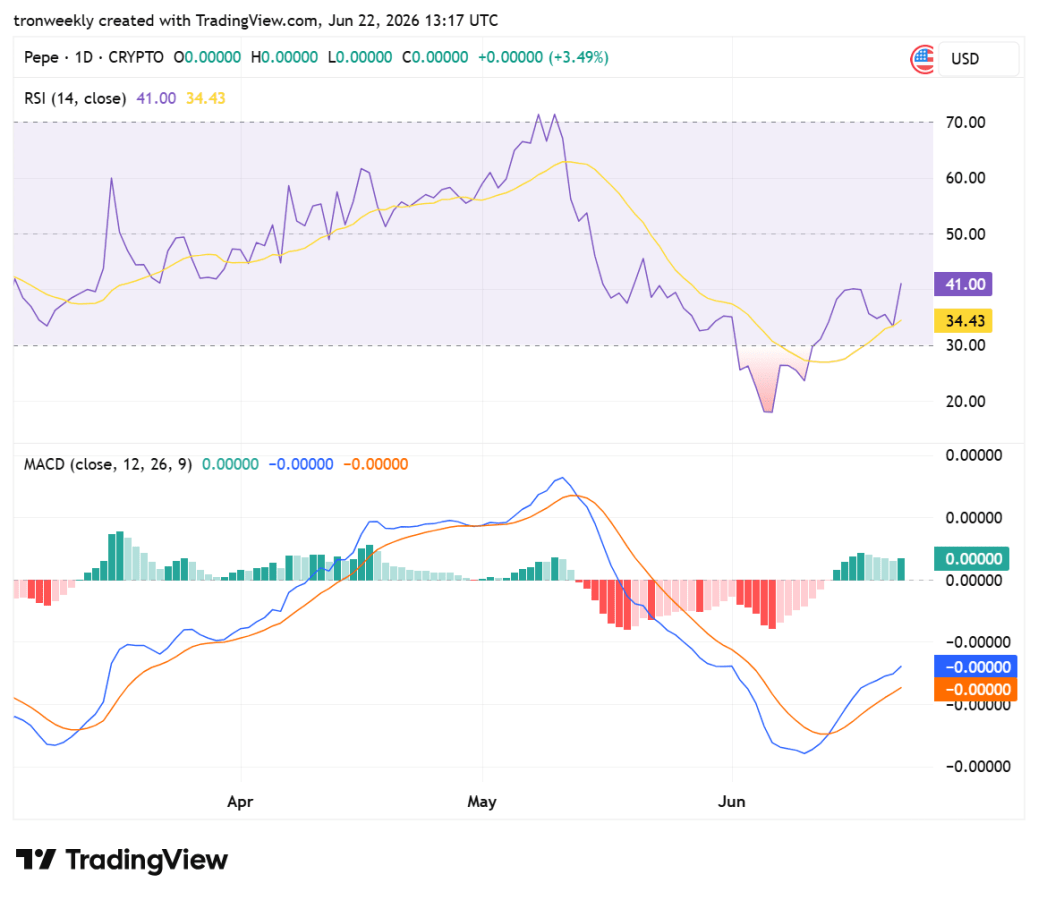The width and height of the screenshot is (1038, 900).
Task: Click the 'MACD (close, 12, 26, 9)' indicator label
Action: pos(108,465)
